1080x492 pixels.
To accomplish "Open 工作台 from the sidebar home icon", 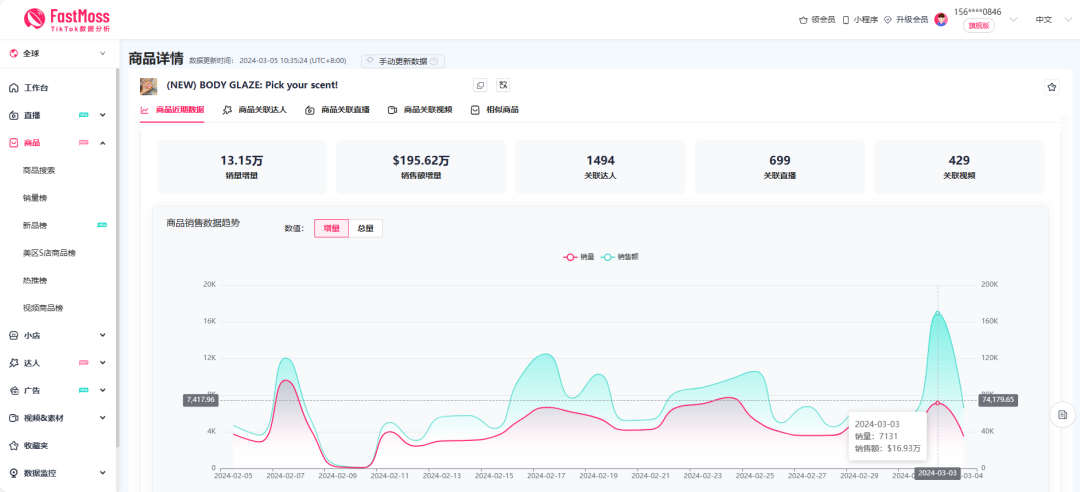I will point(36,88).
